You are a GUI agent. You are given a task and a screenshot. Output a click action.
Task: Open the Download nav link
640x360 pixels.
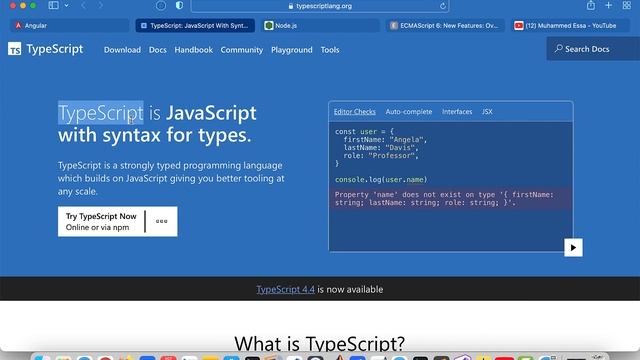[122, 50]
